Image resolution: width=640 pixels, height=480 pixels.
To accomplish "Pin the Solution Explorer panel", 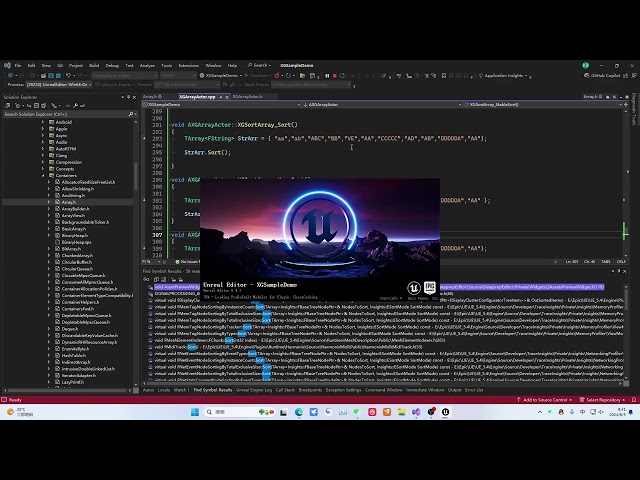I will point(128,97).
